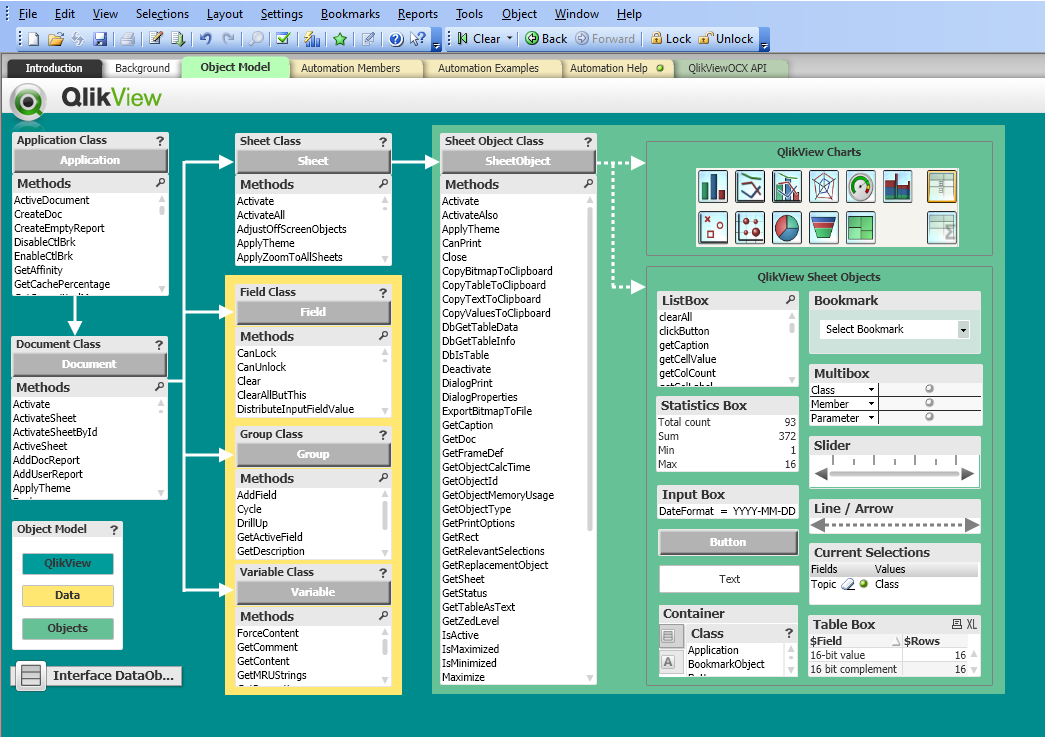This screenshot has width=1045, height=737.
Task: Click the New document toolbar icon
Action: (x=33, y=39)
